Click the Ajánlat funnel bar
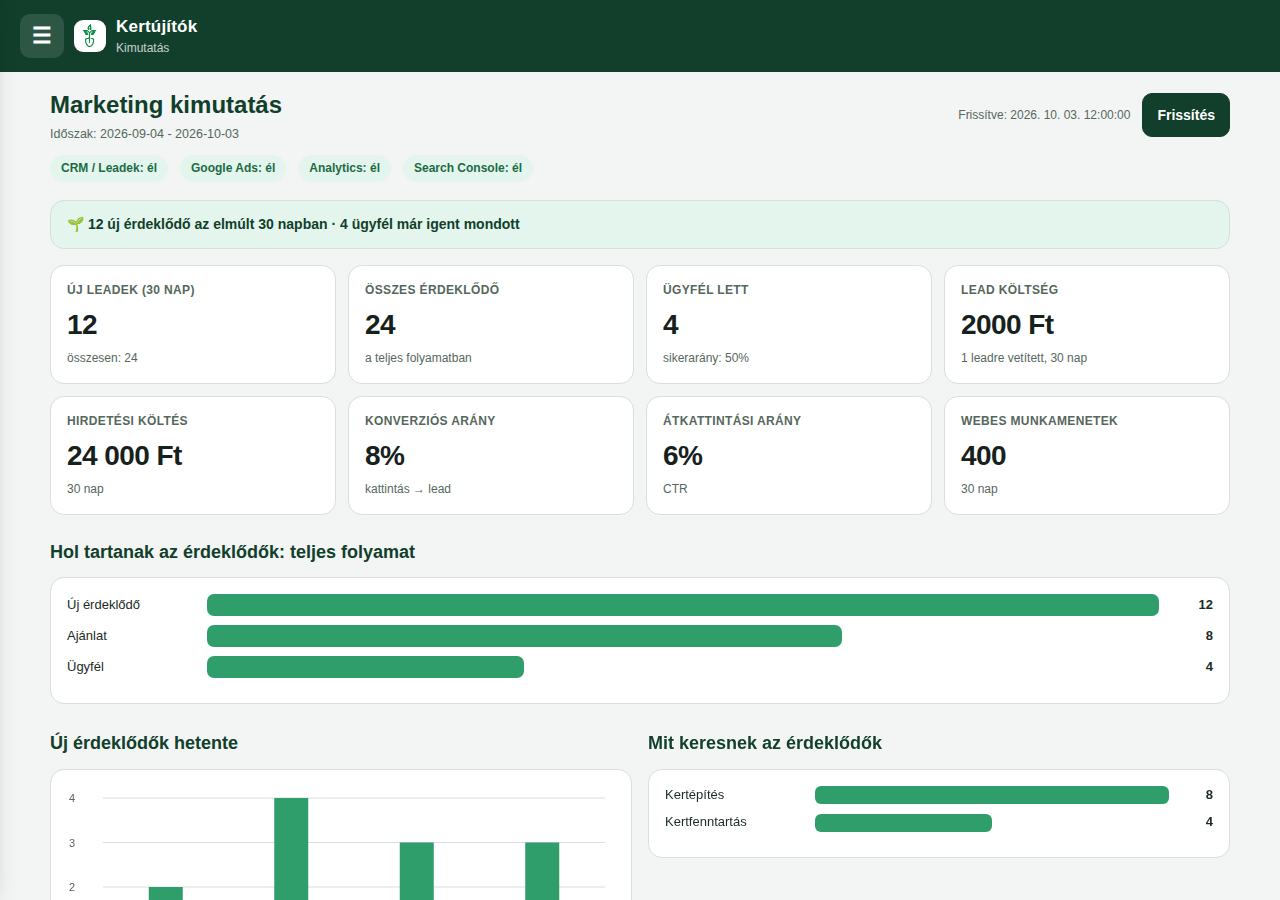 pyautogui.click(x=524, y=636)
